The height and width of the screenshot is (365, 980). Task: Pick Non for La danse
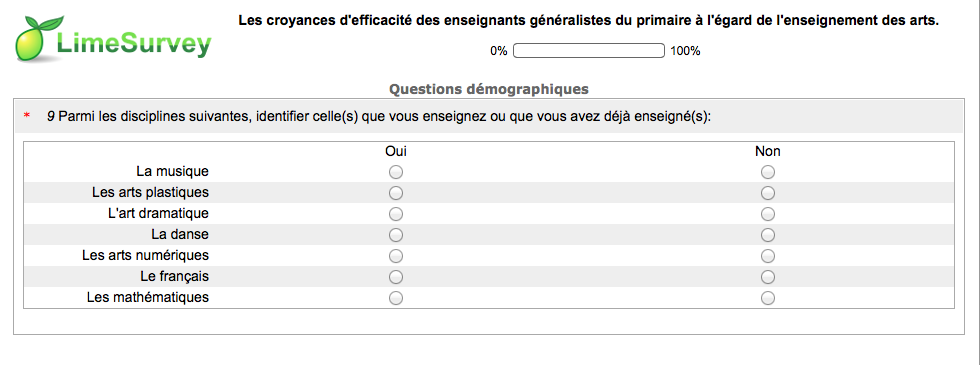[x=768, y=235]
